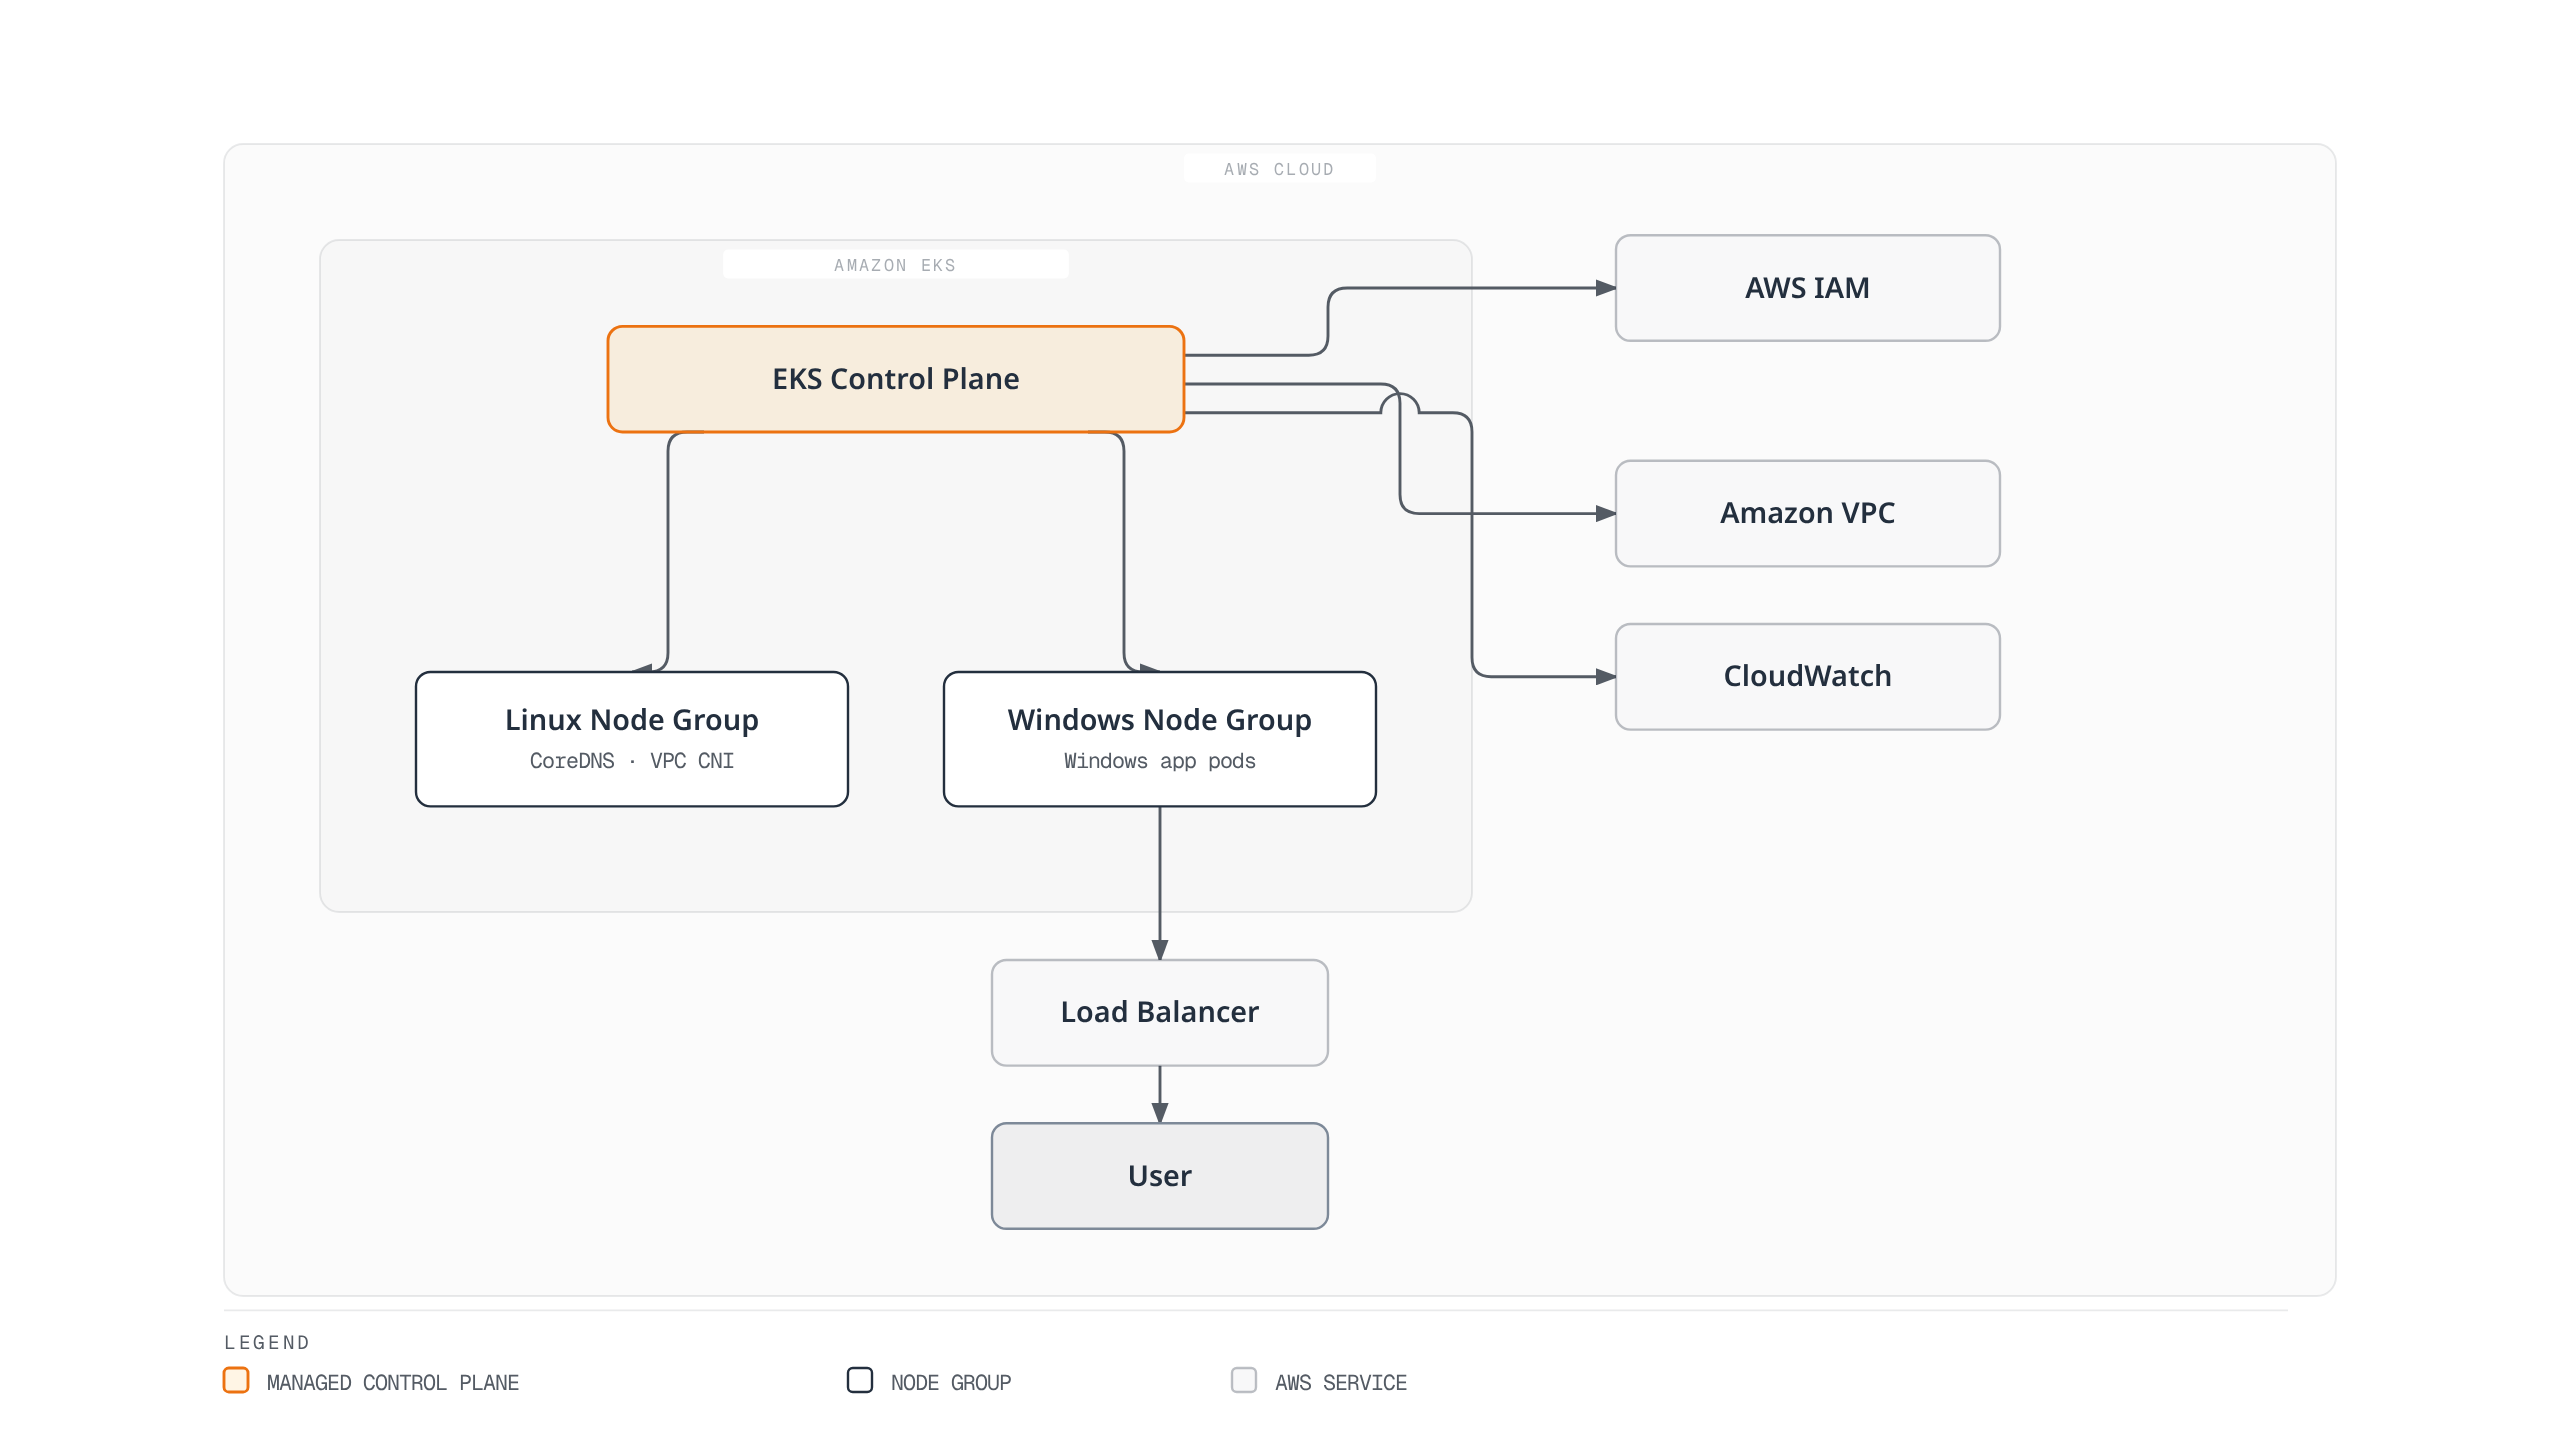
Task: Click the CloudWatch service box
Action: [1807, 676]
